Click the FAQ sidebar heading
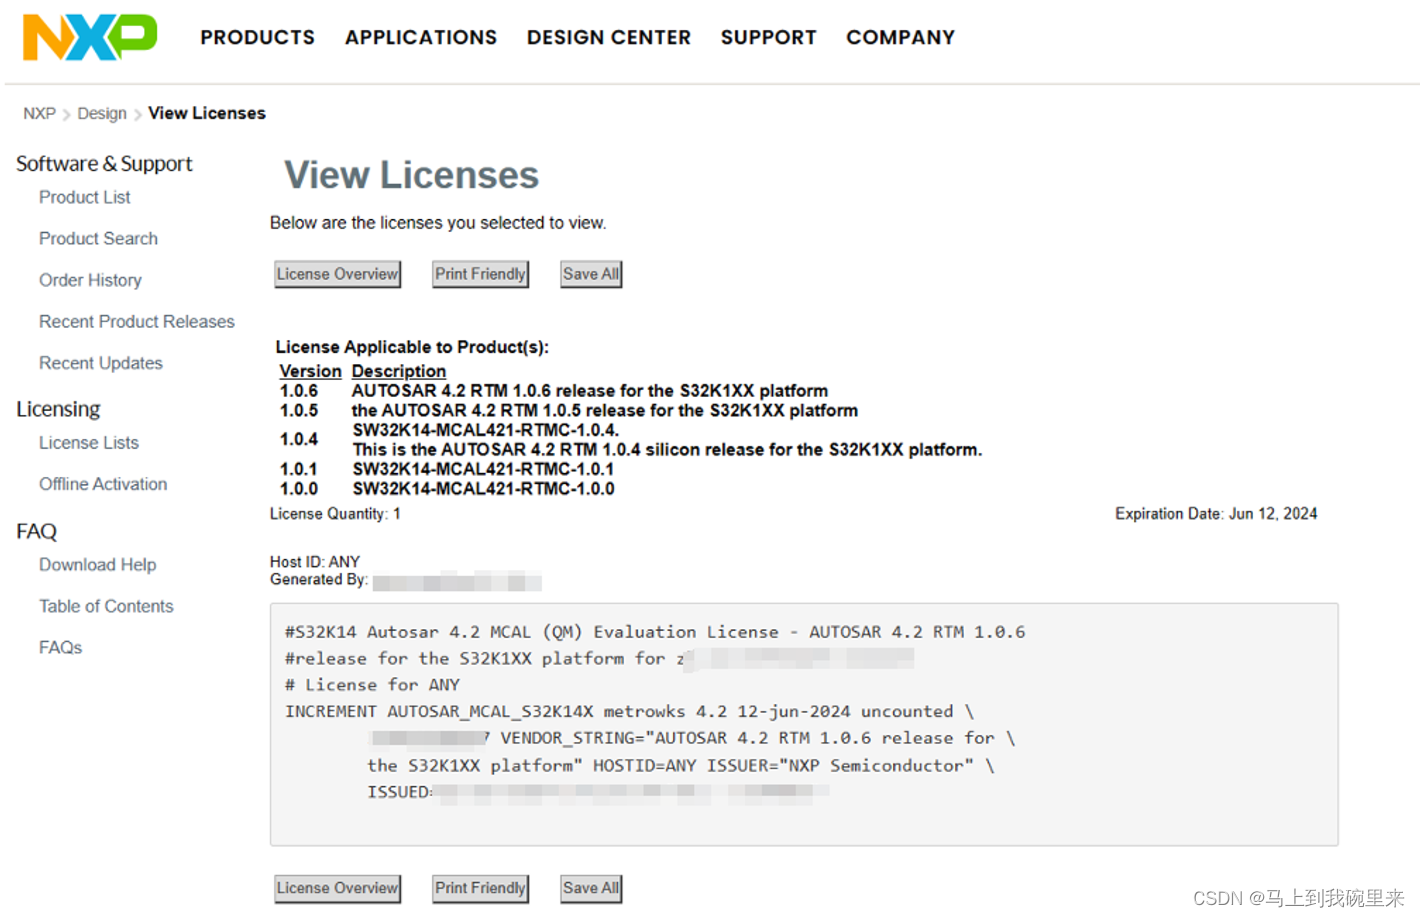1420x917 pixels. [x=36, y=531]
